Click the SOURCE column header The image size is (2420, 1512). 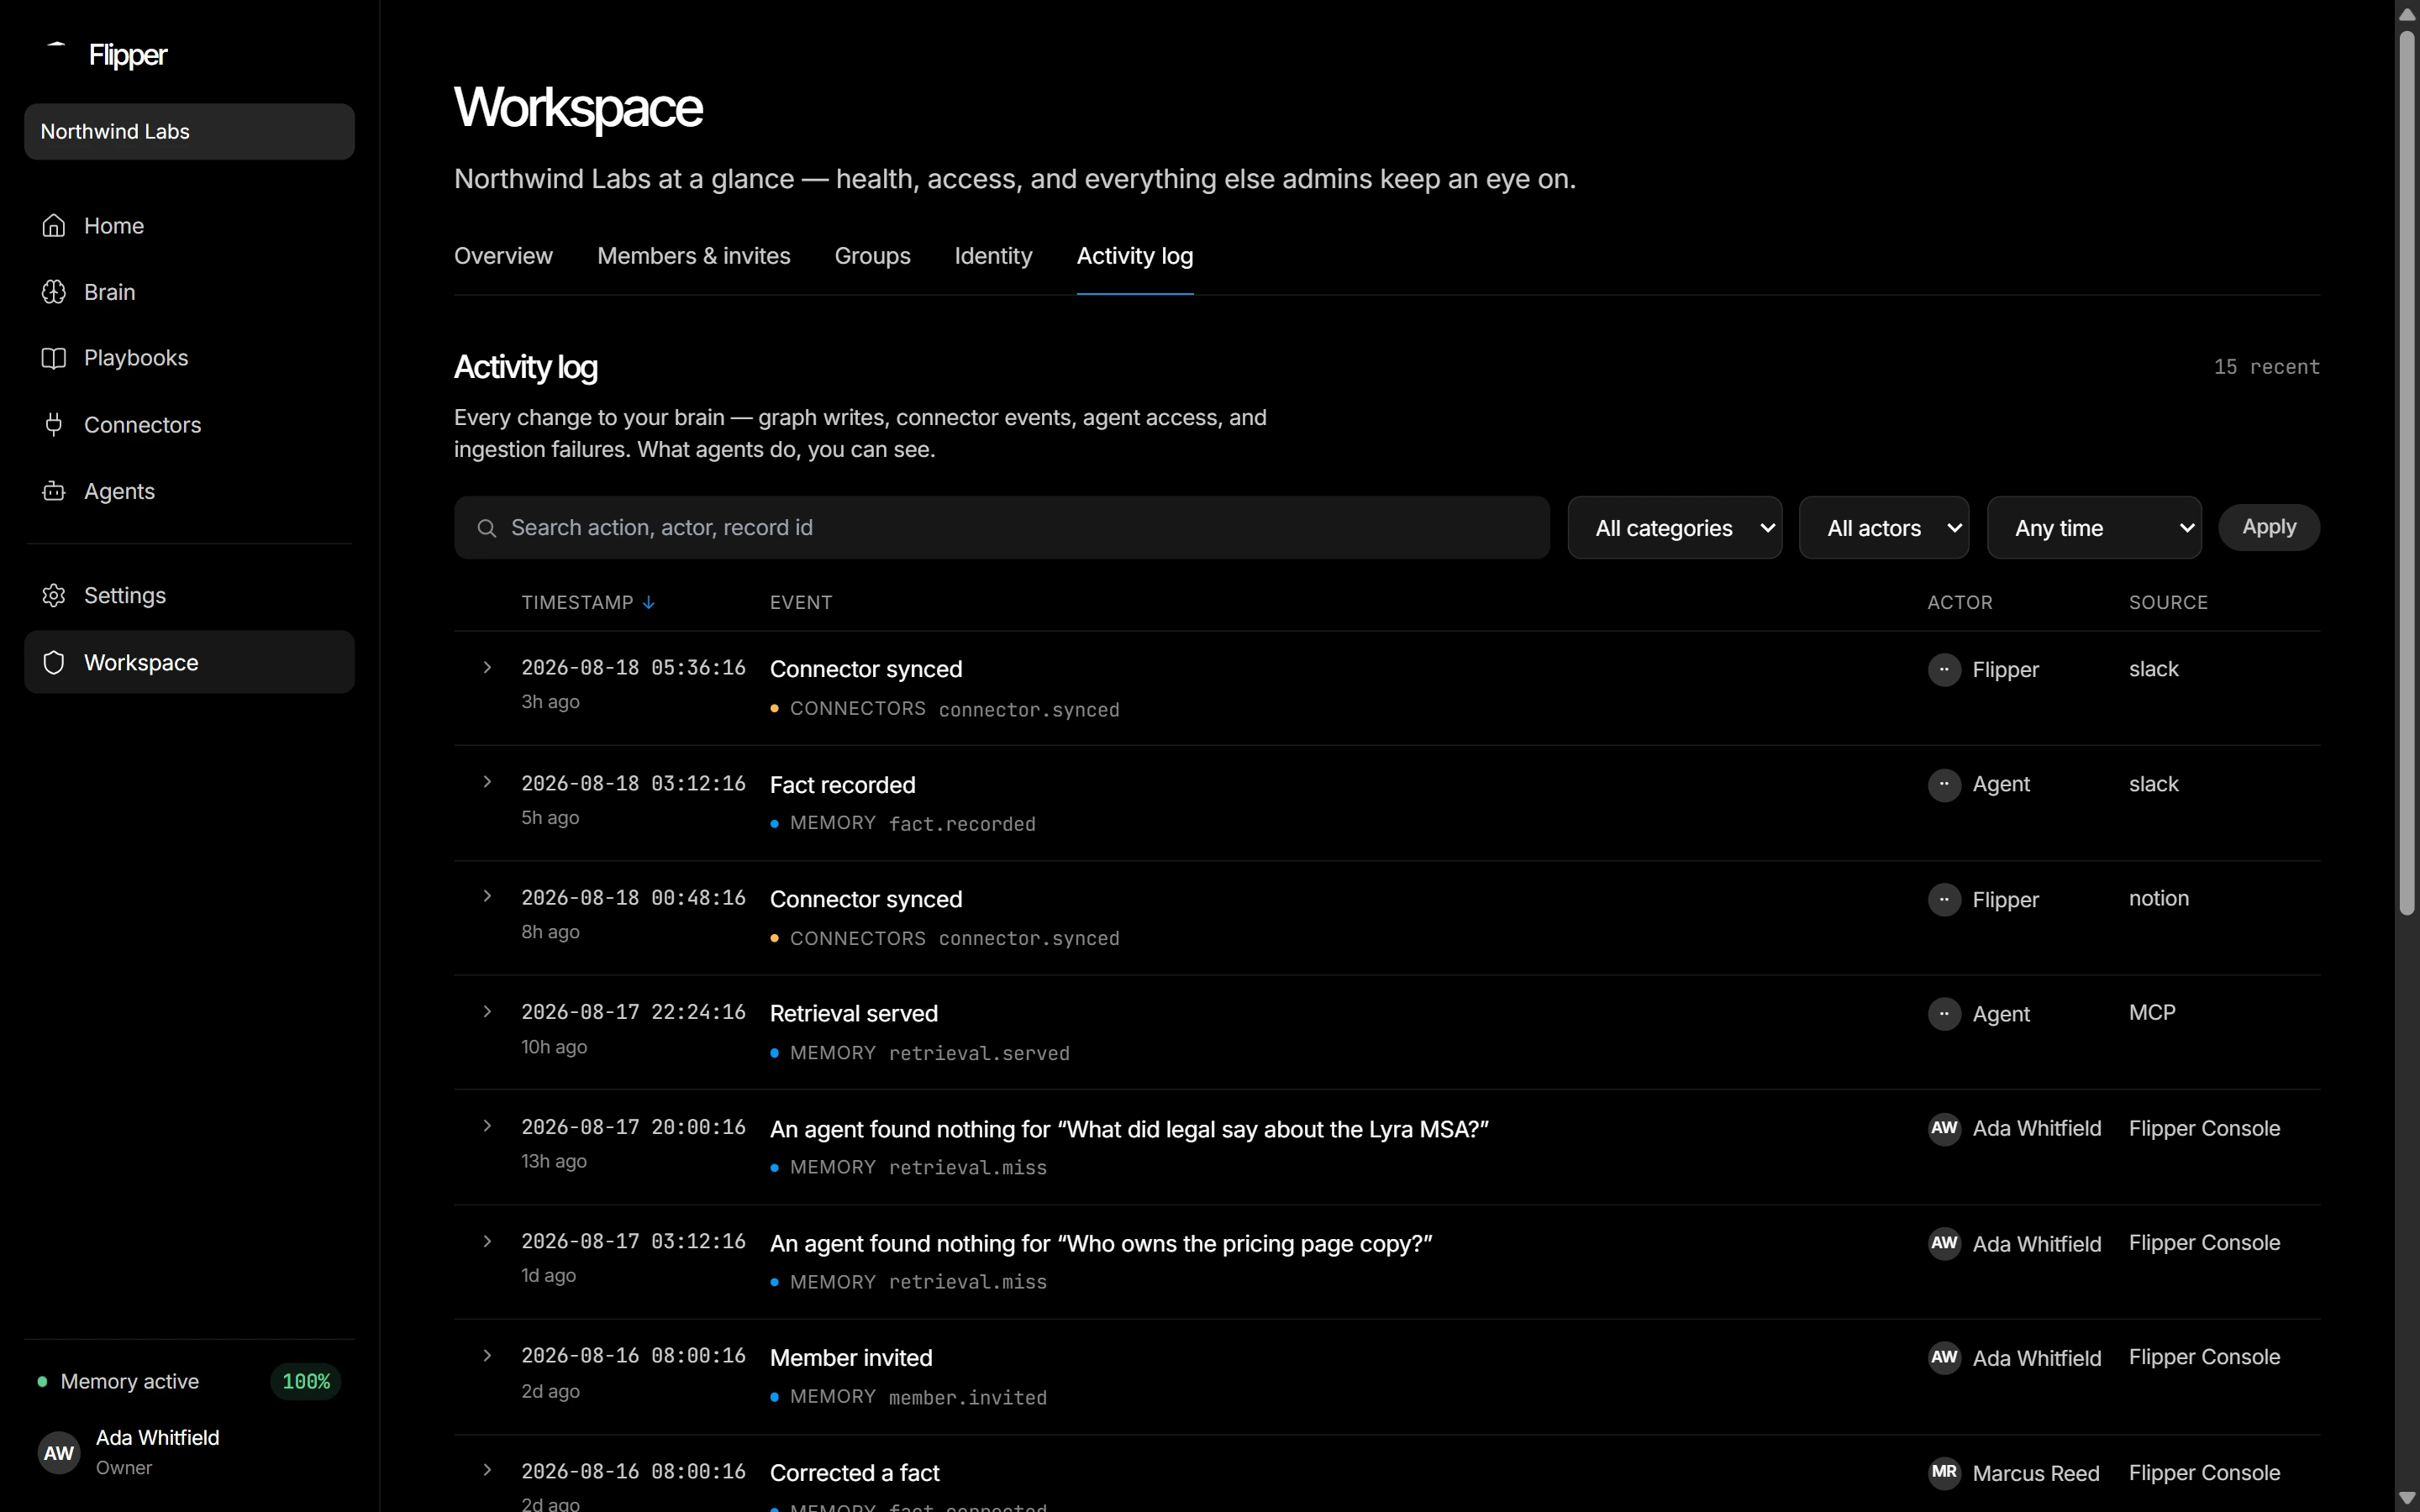coord(2168,603)
